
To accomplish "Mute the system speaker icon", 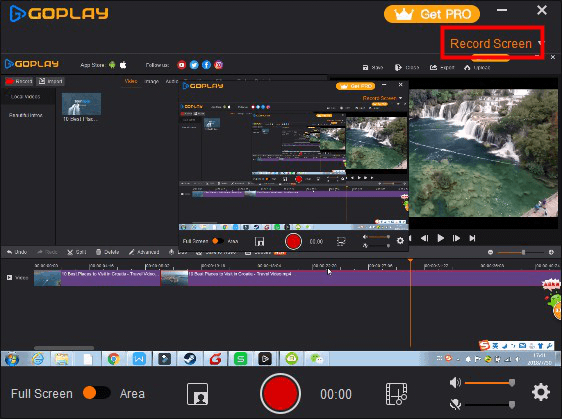I will click(455, 382).
